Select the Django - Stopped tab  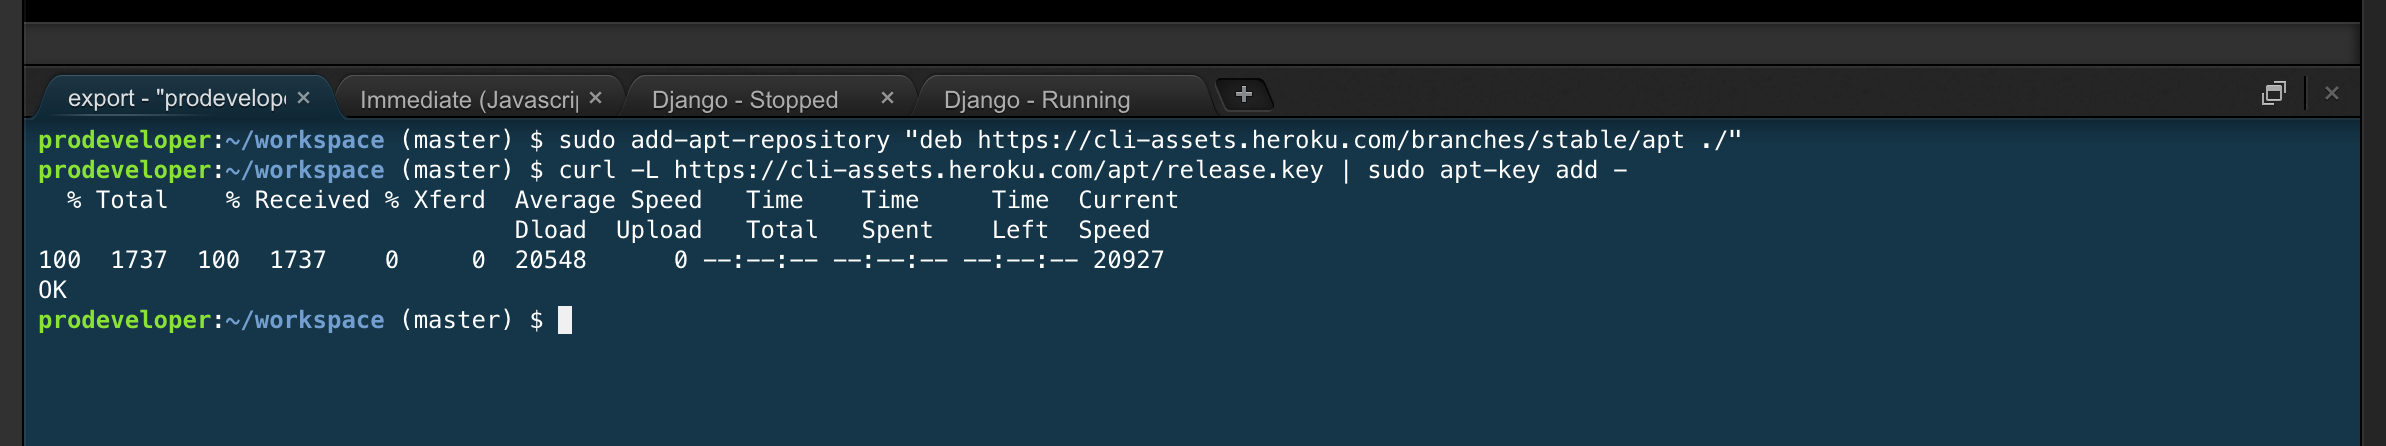click(x=745, y=99)
